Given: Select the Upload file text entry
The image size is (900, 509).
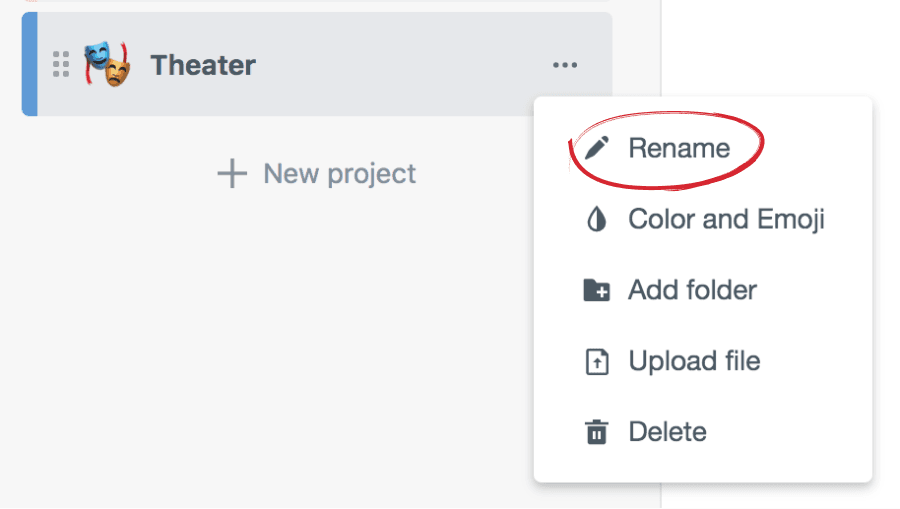Looking at the screenshot, I should click(x=694, y=362).
